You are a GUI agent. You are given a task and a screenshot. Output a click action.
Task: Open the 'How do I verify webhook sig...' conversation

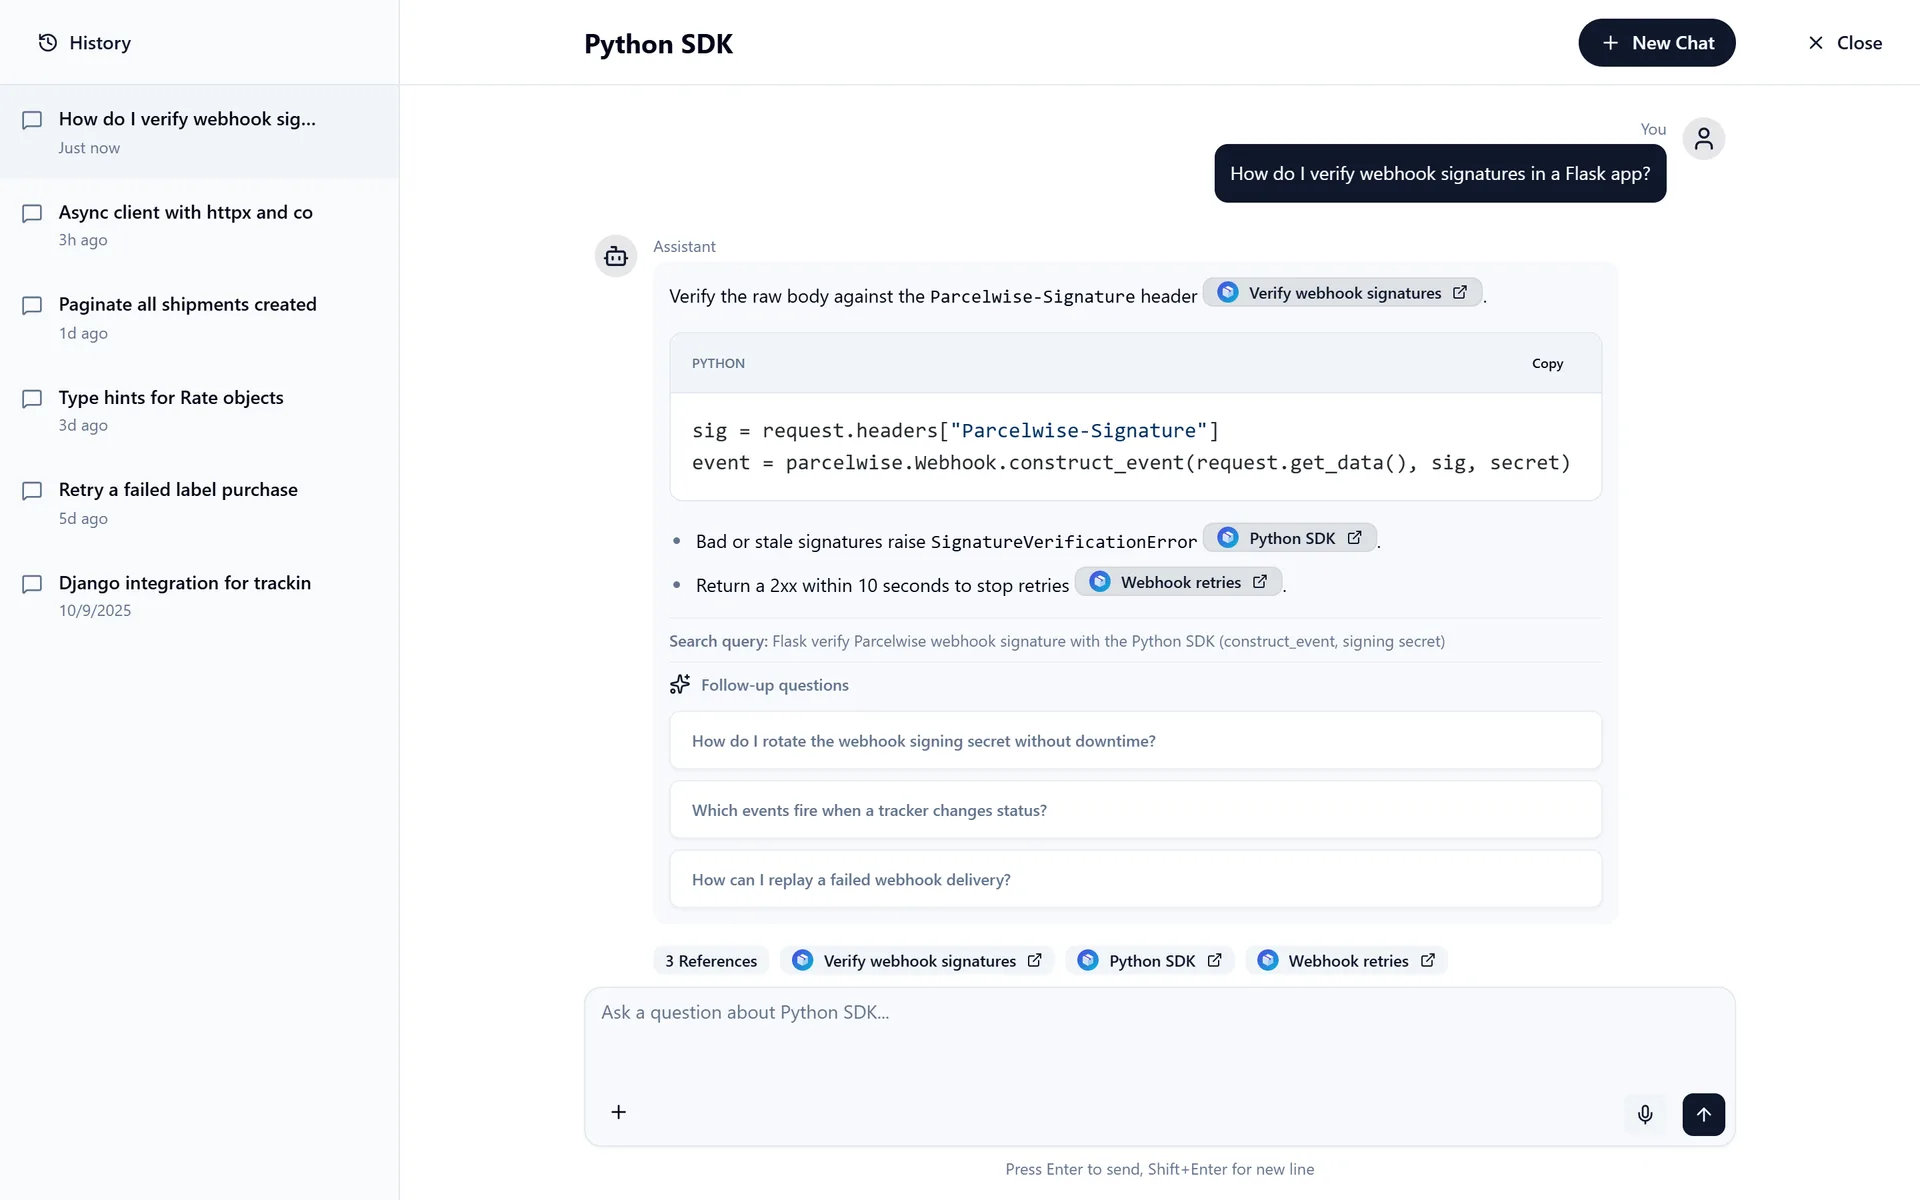tap(199, 132)
